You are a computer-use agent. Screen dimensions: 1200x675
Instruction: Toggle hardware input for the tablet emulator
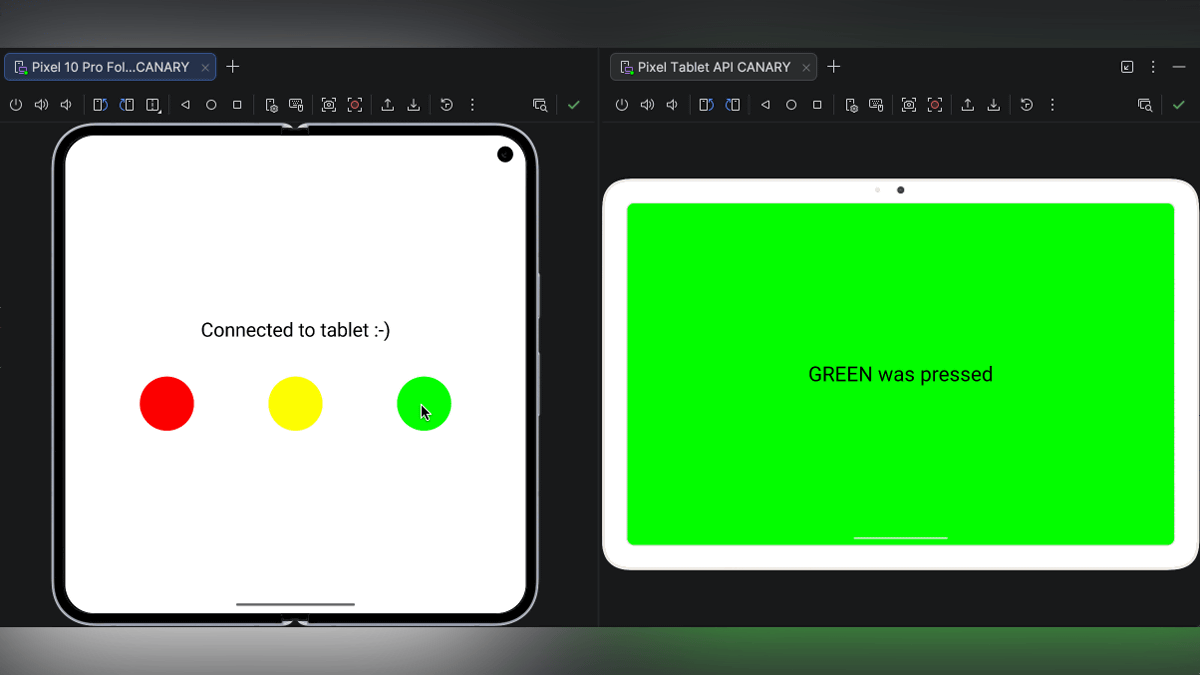(877, 104)
